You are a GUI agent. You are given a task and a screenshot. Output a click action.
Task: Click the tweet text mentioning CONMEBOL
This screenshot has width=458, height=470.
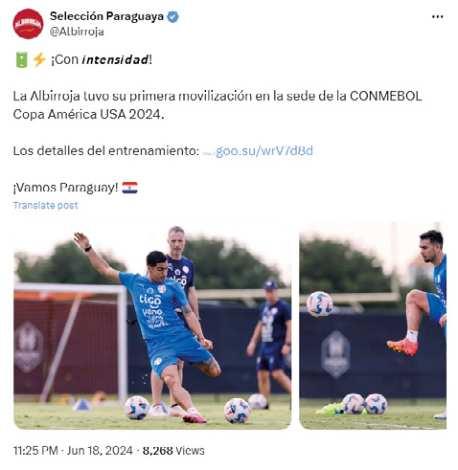[x=217, y=105]
